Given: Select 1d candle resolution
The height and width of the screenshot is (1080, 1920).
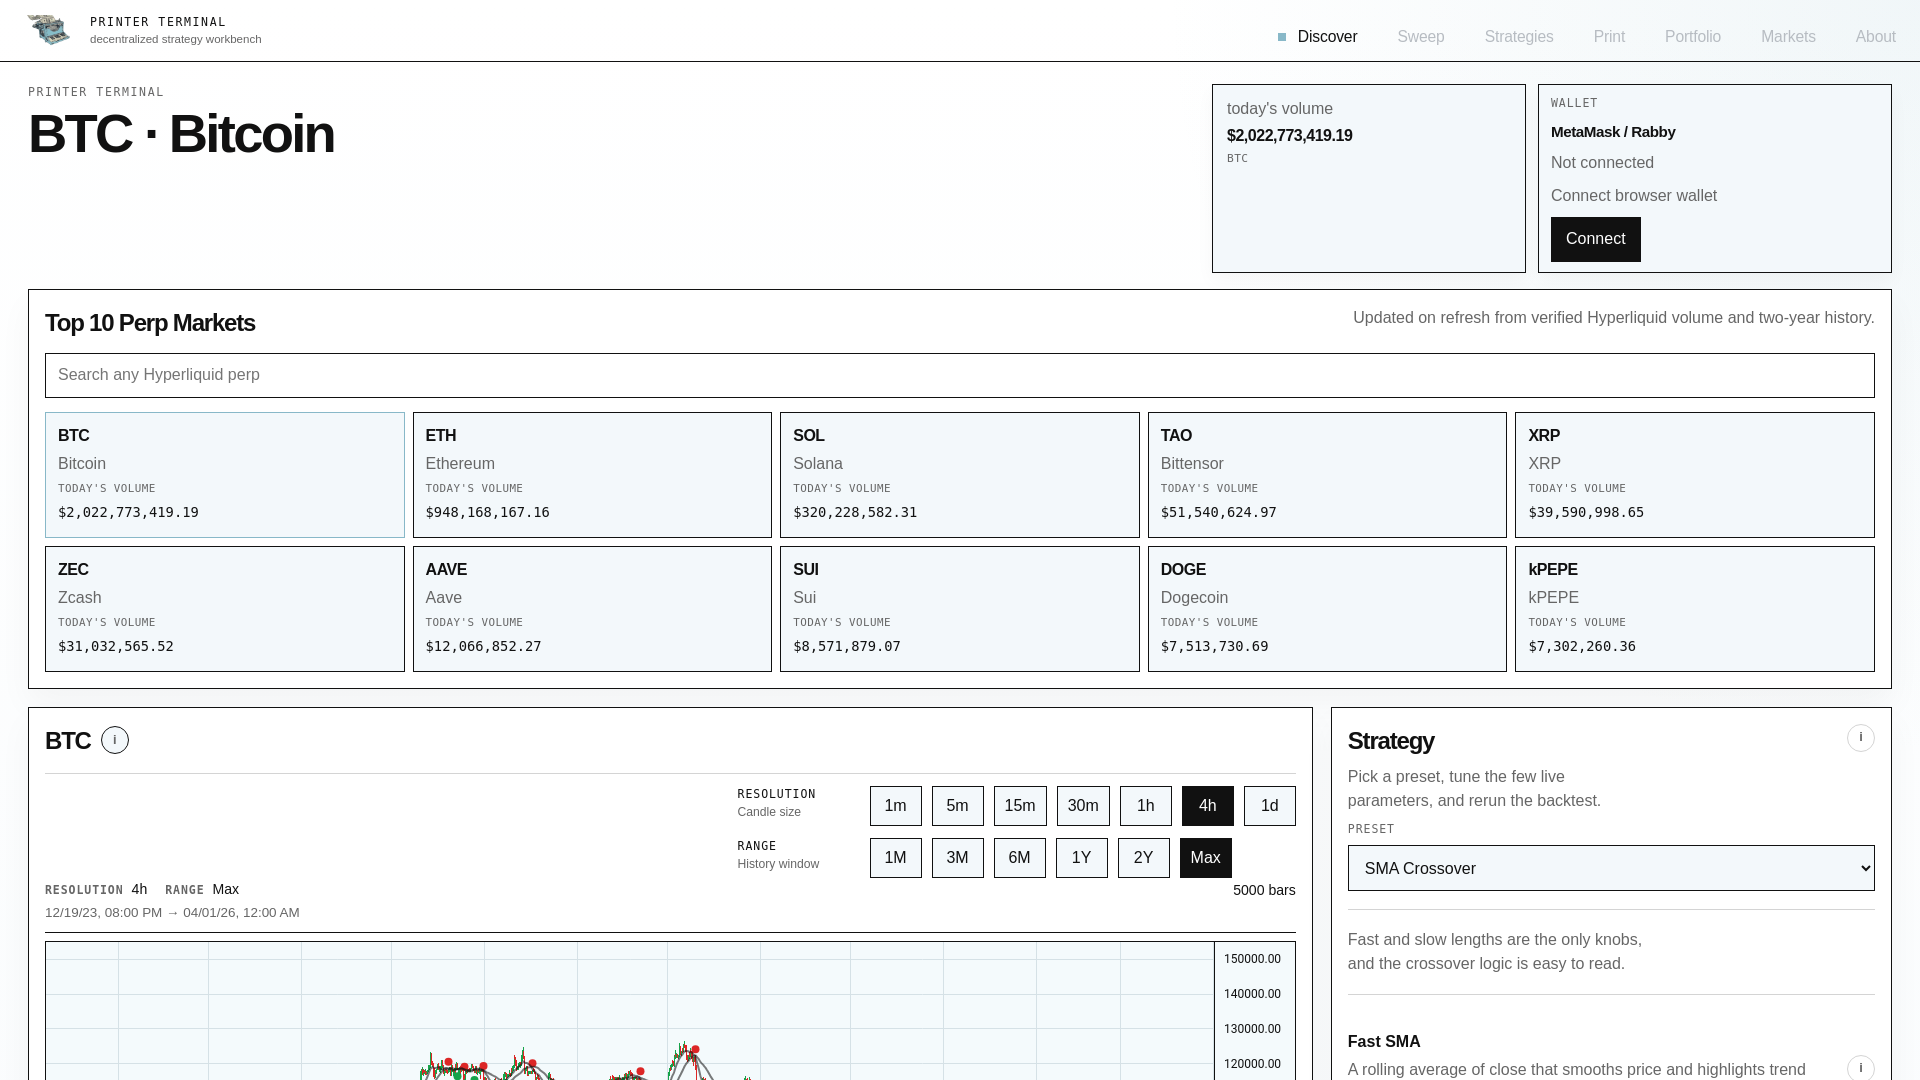Looking at the screenshot, I should pyautogui.click(x=1269, y=806).
